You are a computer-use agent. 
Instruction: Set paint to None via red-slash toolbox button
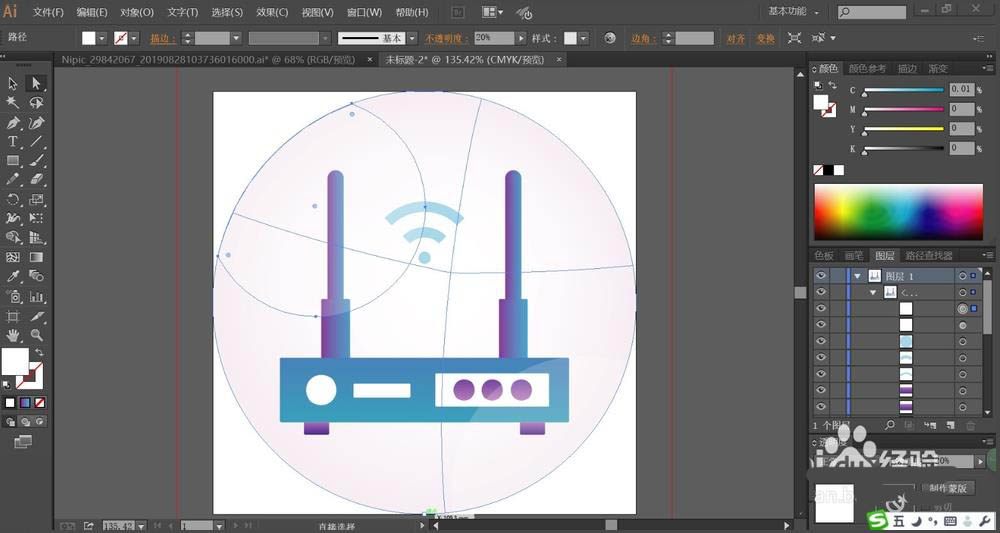40,403
